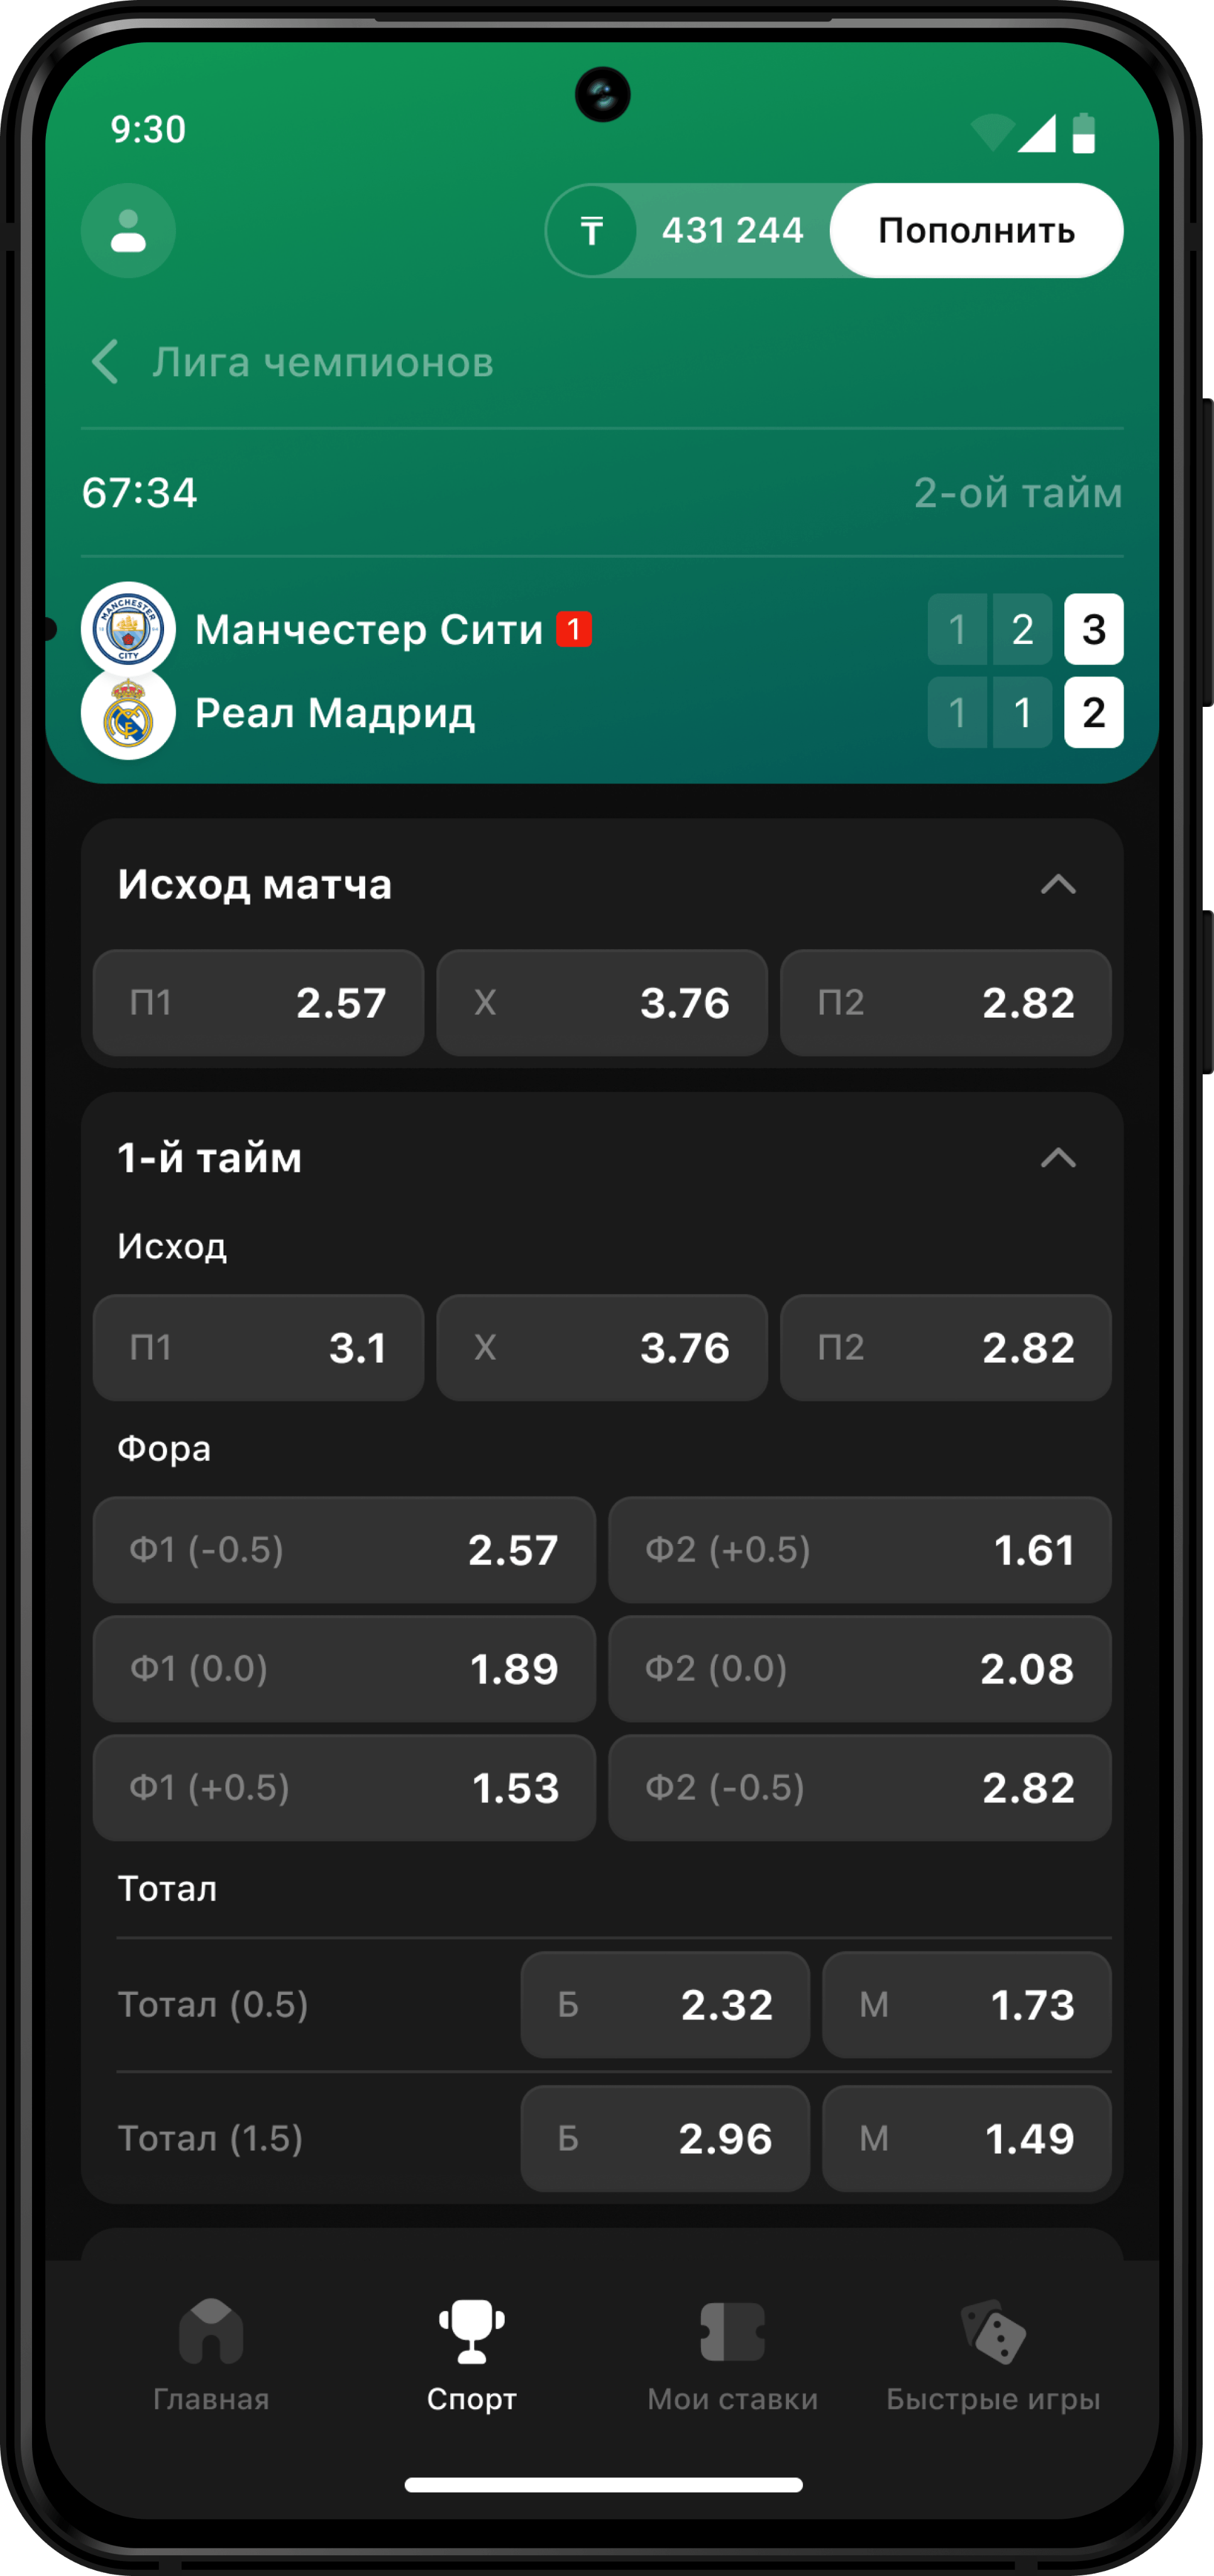Screen dimensions: 1214x2576
Task: Collapse the Исход матча section
Action: pyautogui.click(x=1058, y=884)
